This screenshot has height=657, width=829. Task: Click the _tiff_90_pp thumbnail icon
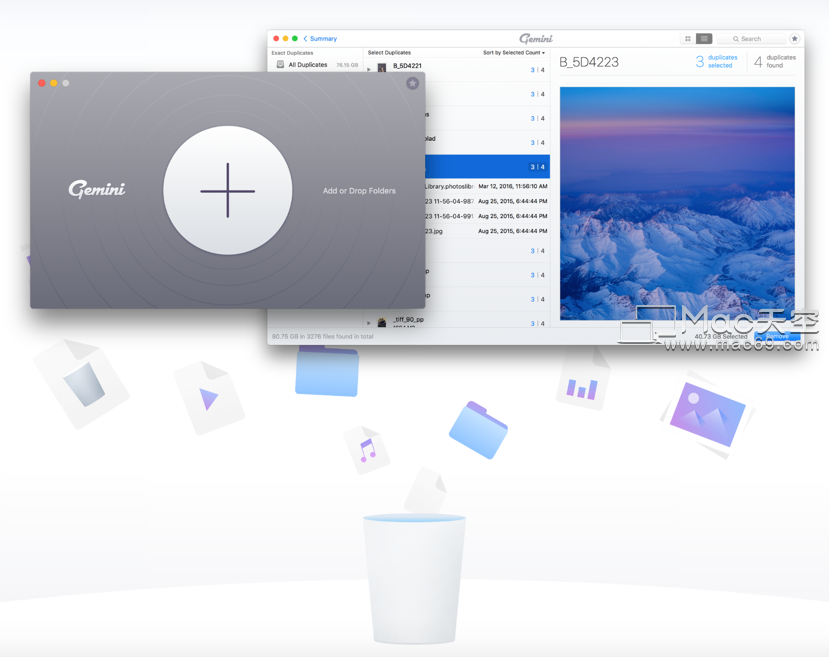[x=382, y=322]
